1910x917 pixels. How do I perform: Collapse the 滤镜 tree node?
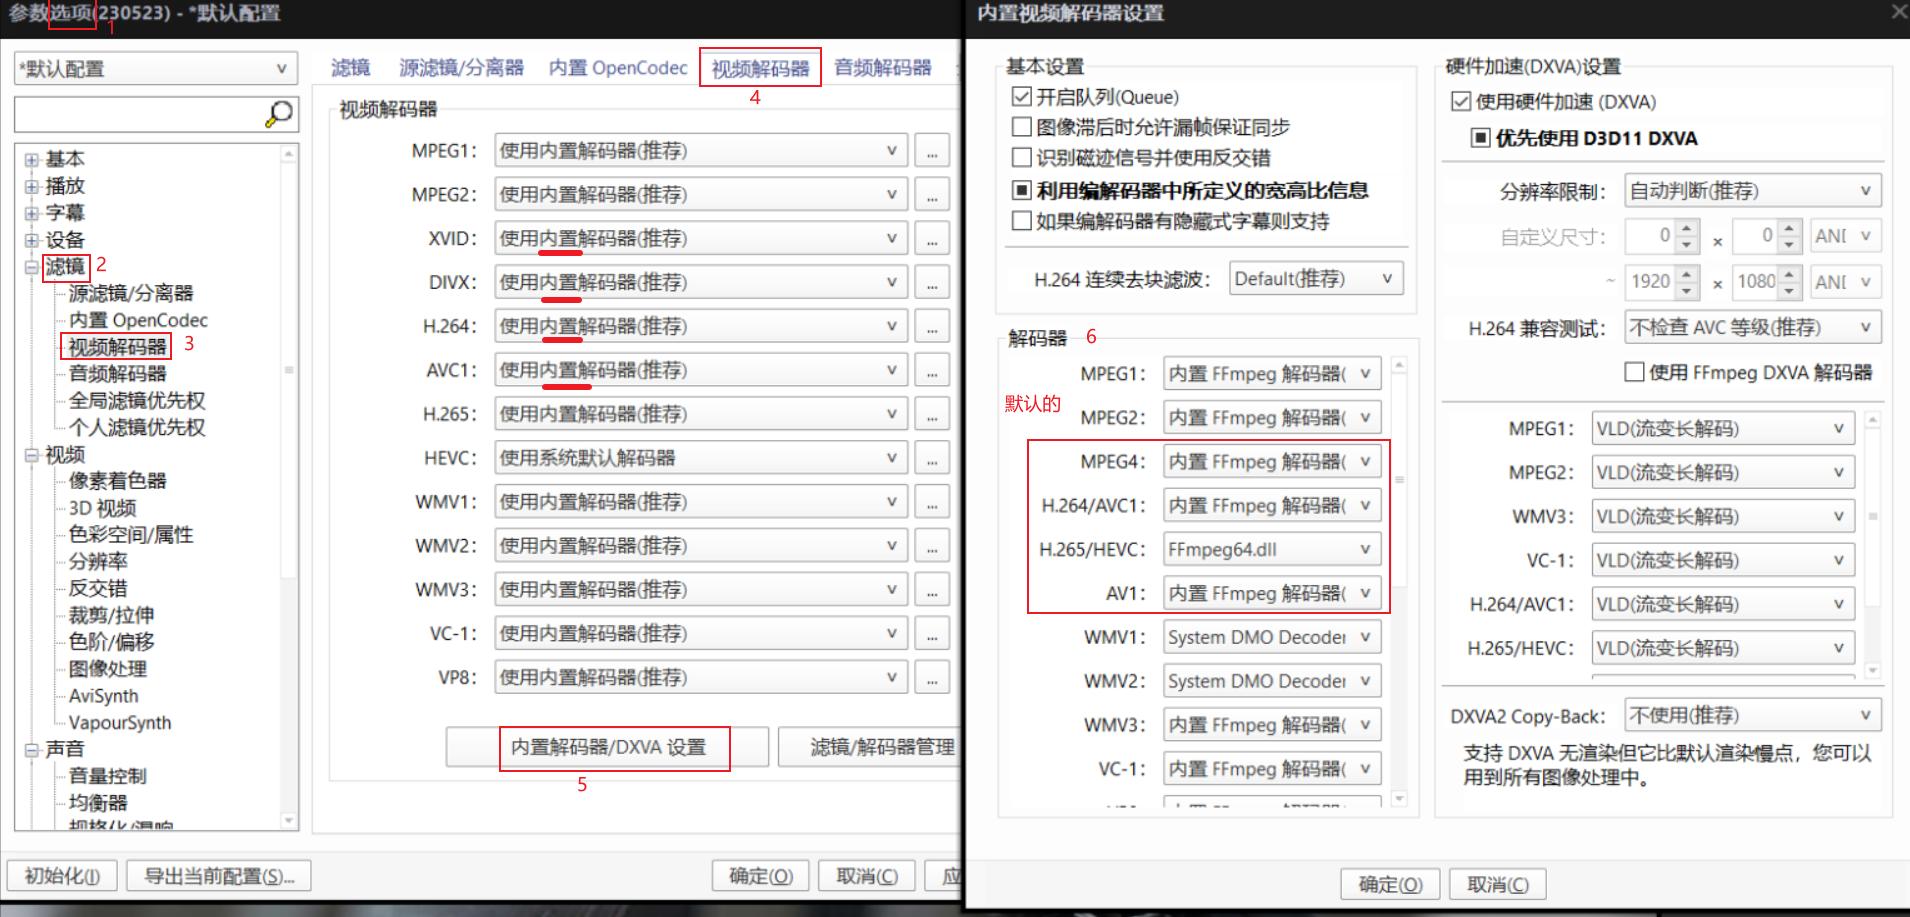pyautogui.click(x=29, y=267)
